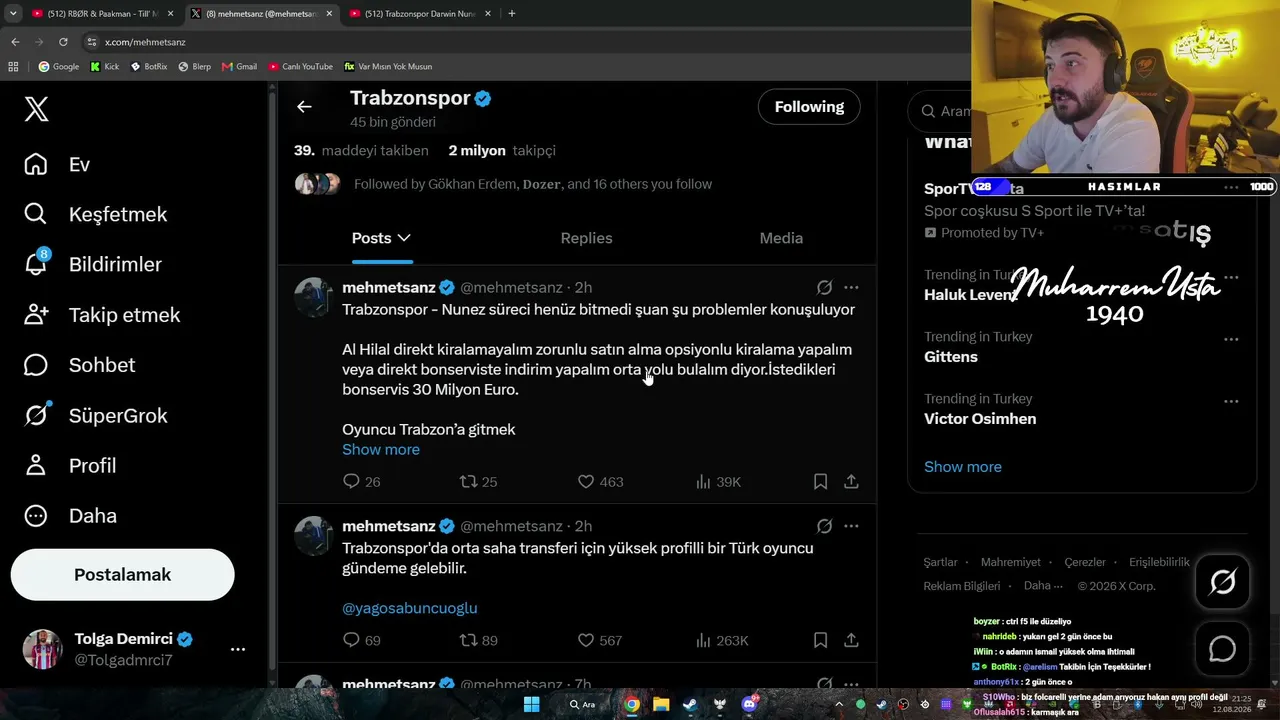This screenshot has width=1280, height=720.
Task: Open Sohbet chat in the sidebar
Action: pos(79,365)
